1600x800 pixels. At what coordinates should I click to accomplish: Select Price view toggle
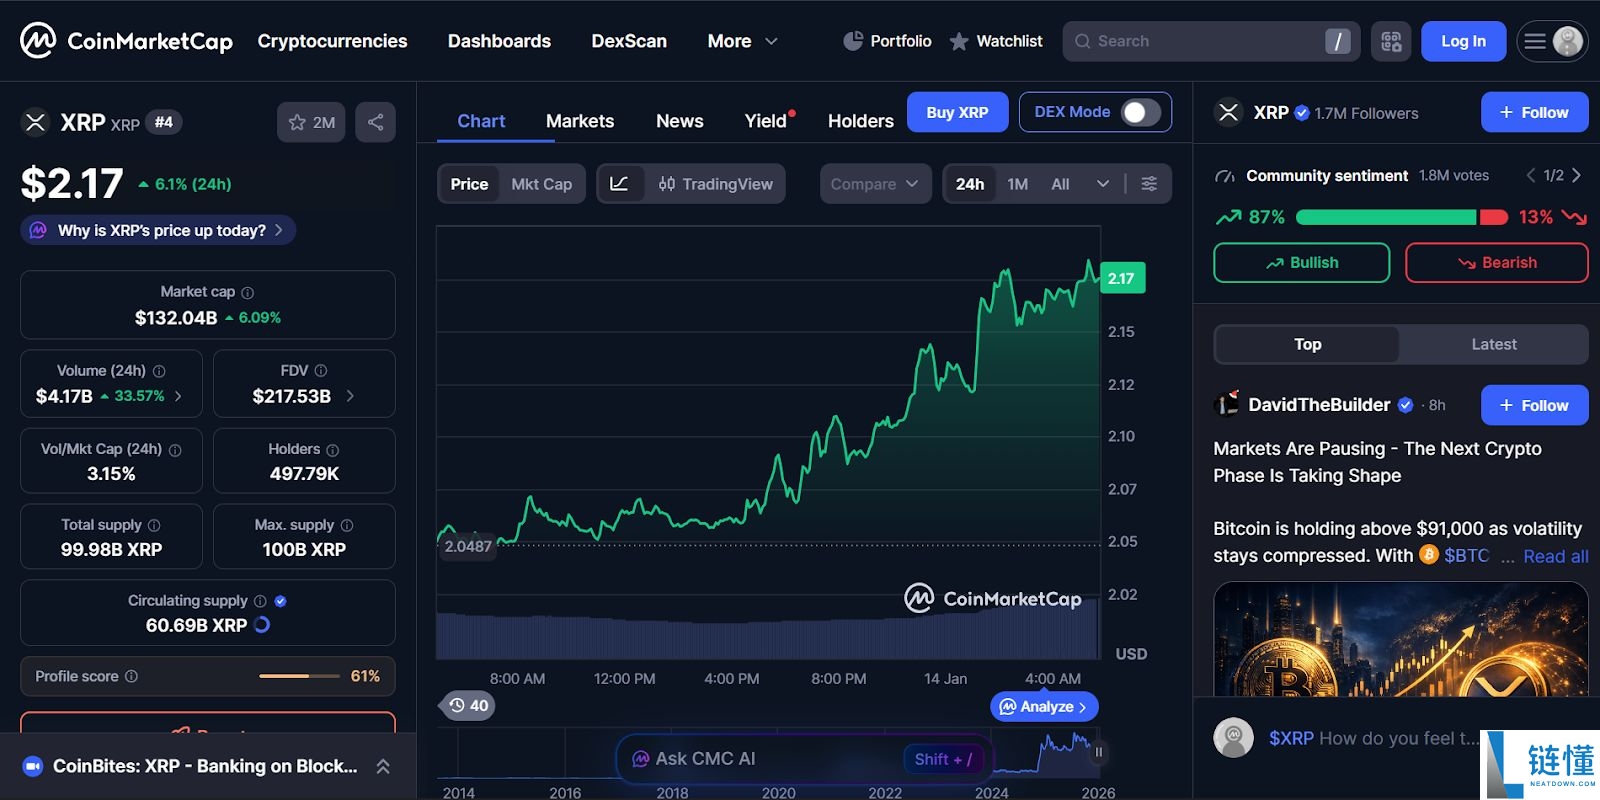[x=469, y=184]
